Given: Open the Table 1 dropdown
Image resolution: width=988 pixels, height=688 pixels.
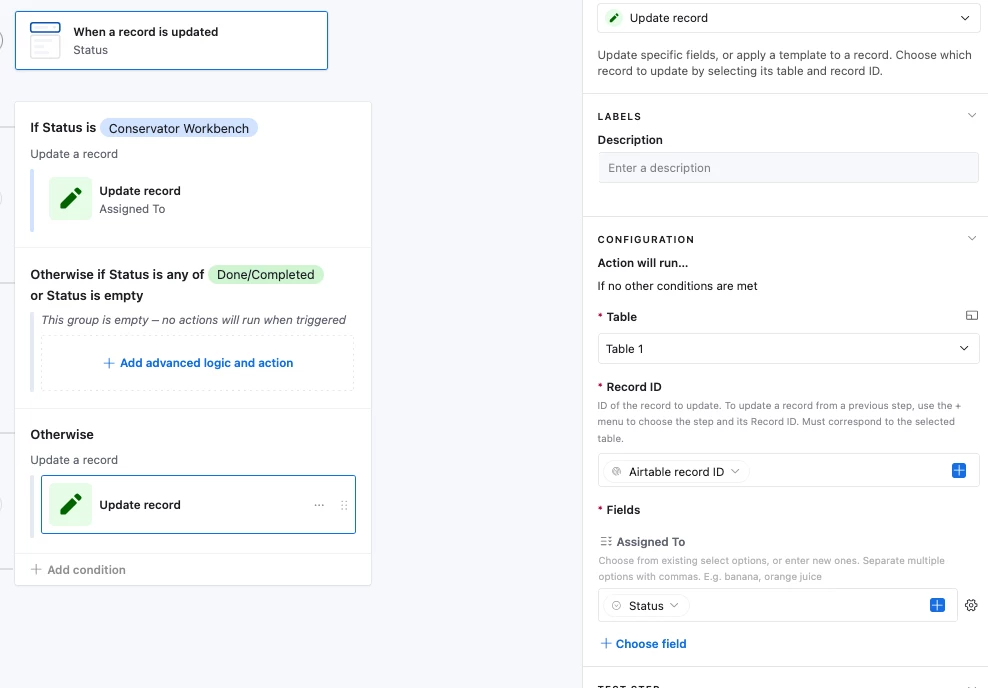Looking at the screenshot, I should 788,348.
